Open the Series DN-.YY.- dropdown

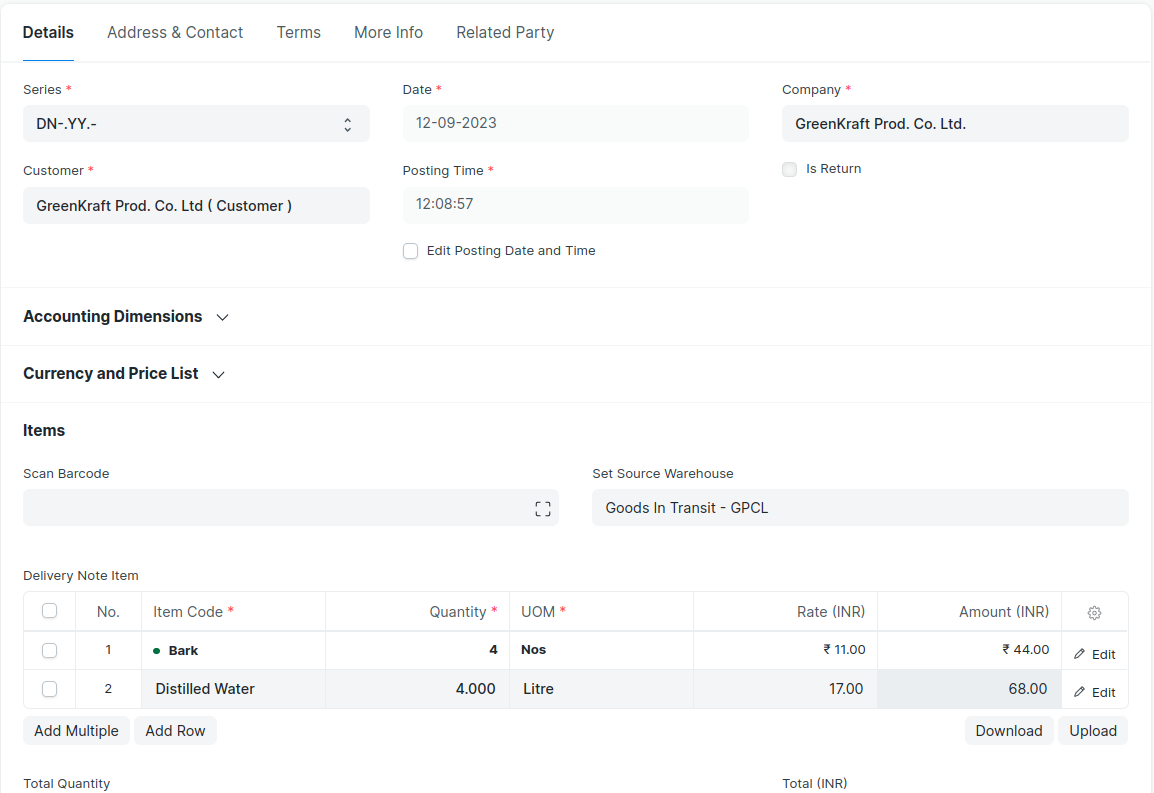[x=196, y=124]
